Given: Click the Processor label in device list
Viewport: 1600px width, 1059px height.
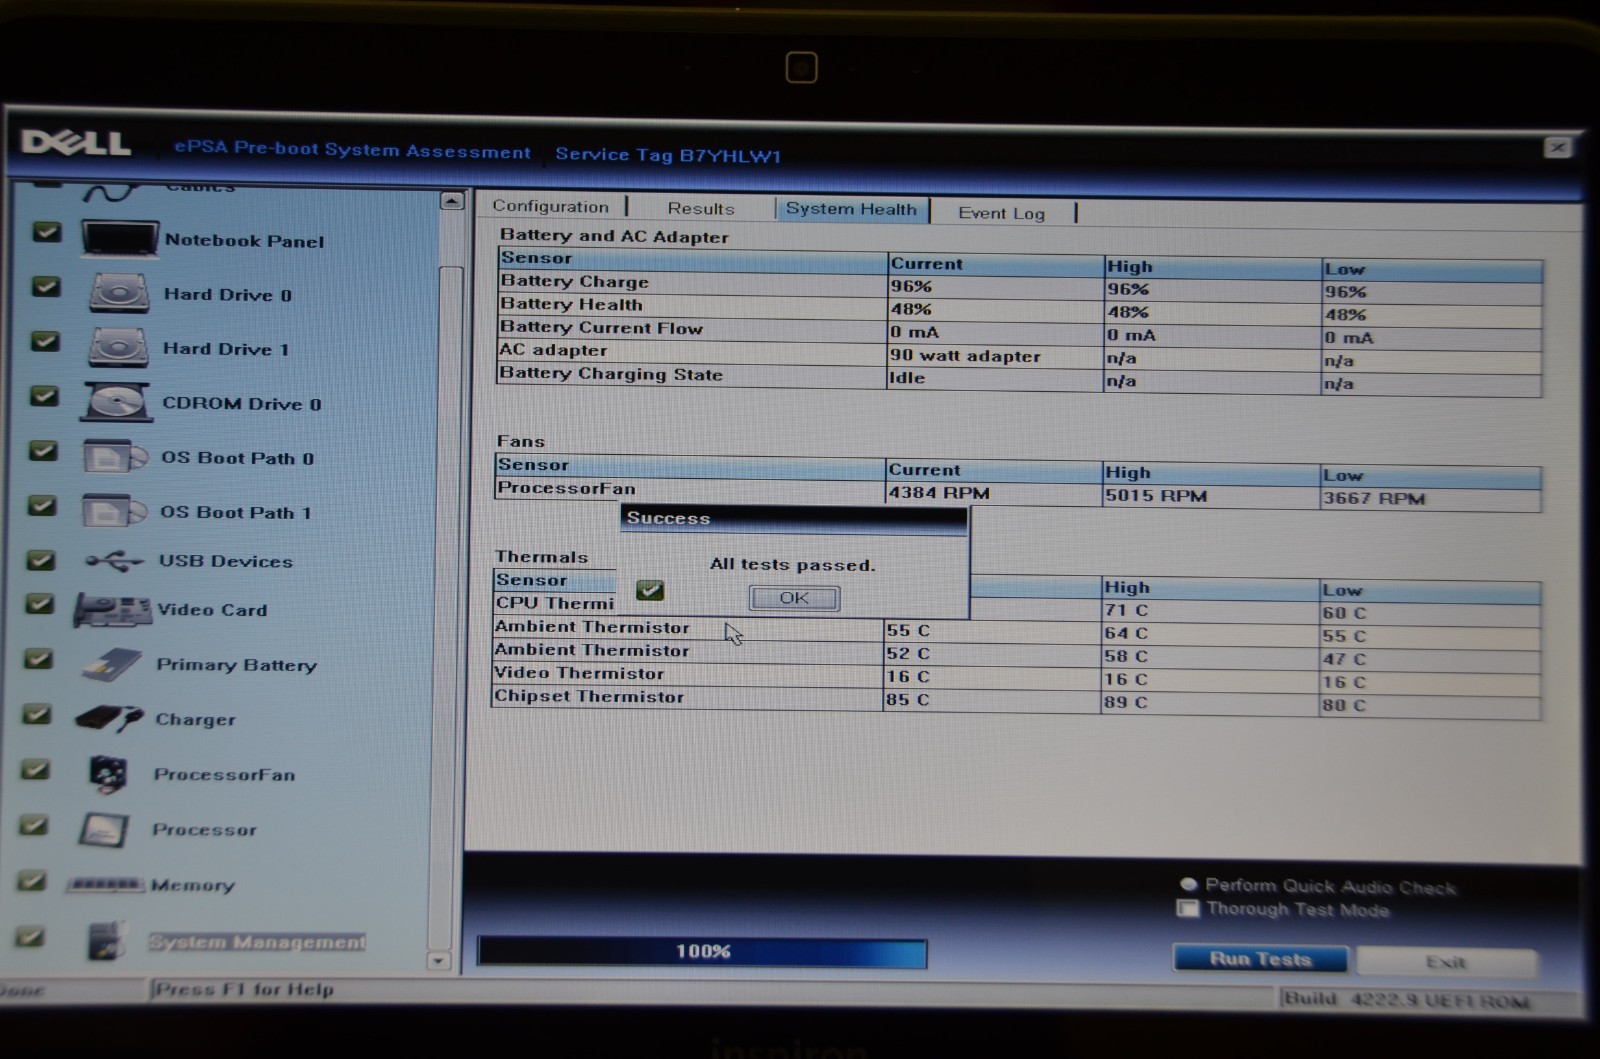Looking at the screenshot, I should 204,829.
